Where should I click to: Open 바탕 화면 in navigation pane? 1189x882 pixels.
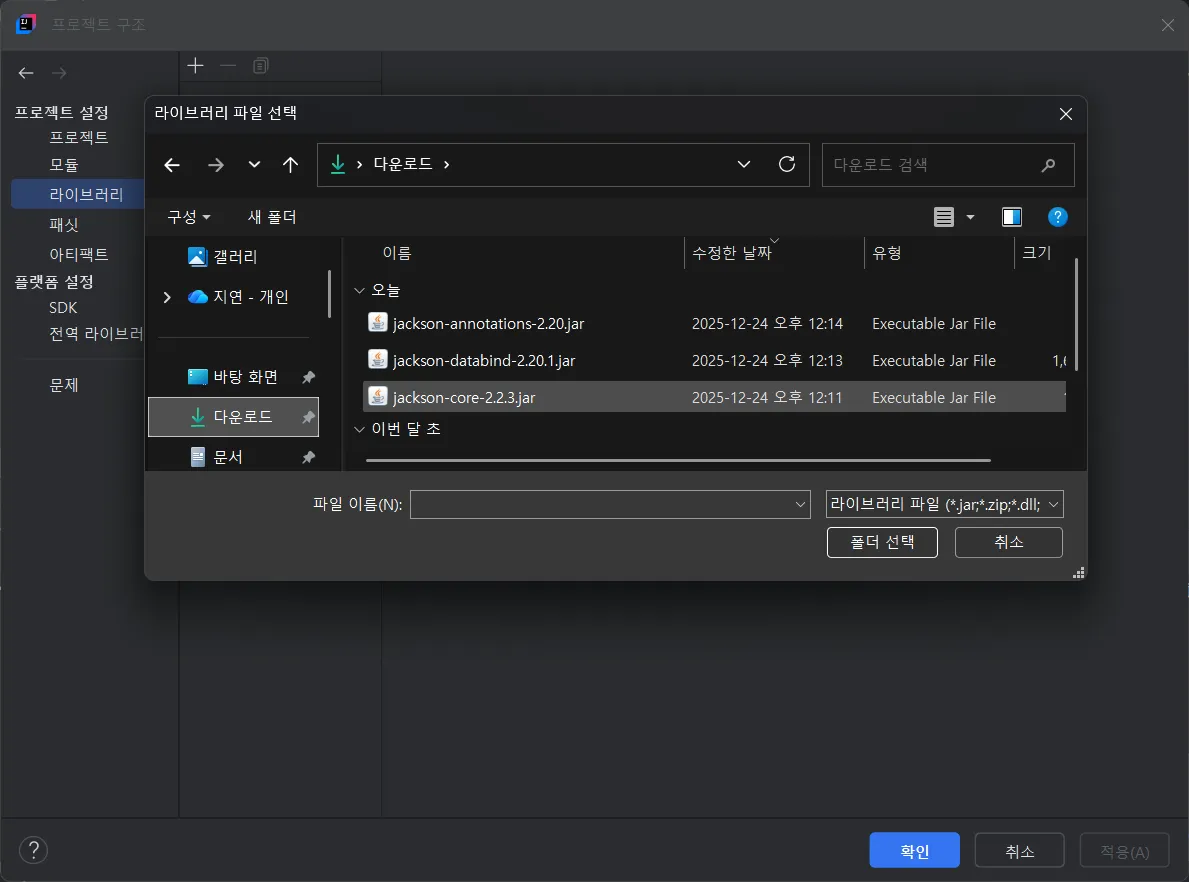click(234, 377)
